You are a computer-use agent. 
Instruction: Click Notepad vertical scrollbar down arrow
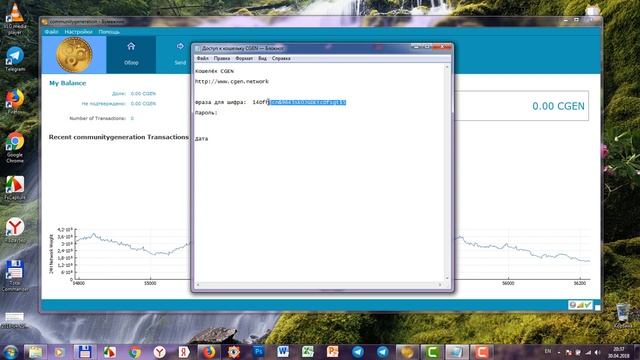tap(447, 278)
